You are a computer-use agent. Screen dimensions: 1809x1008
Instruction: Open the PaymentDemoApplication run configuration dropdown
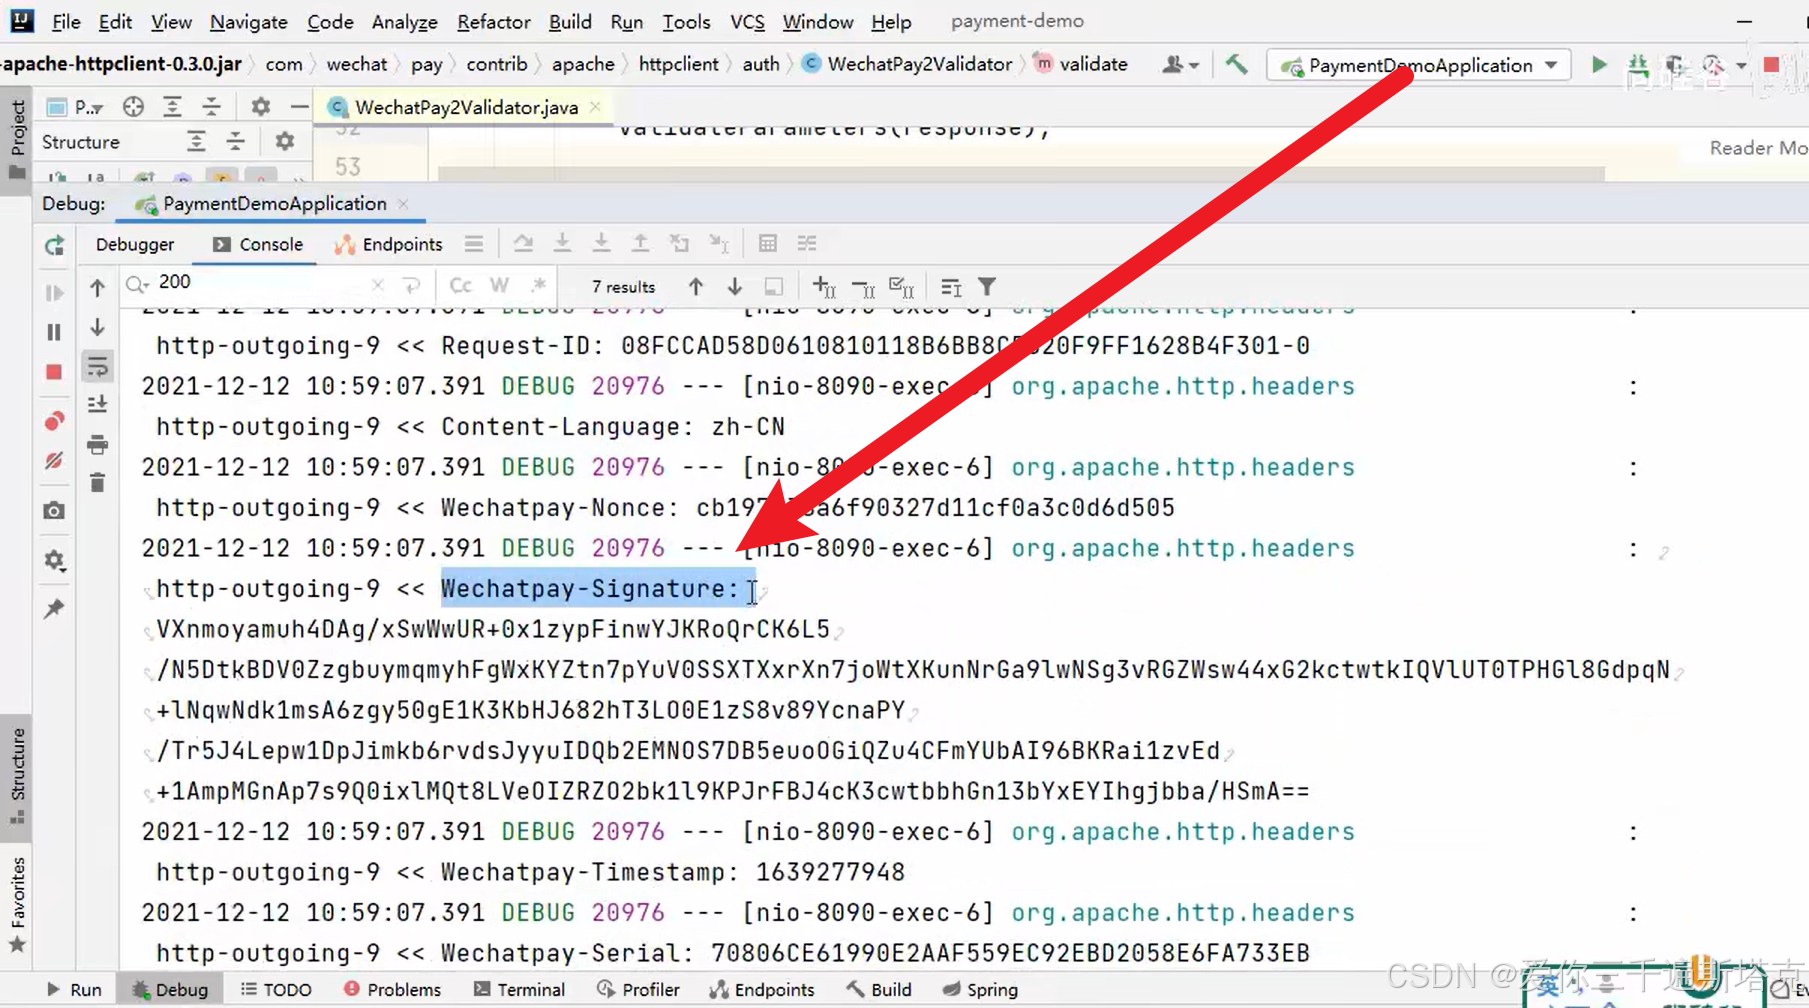(1420, 65)
